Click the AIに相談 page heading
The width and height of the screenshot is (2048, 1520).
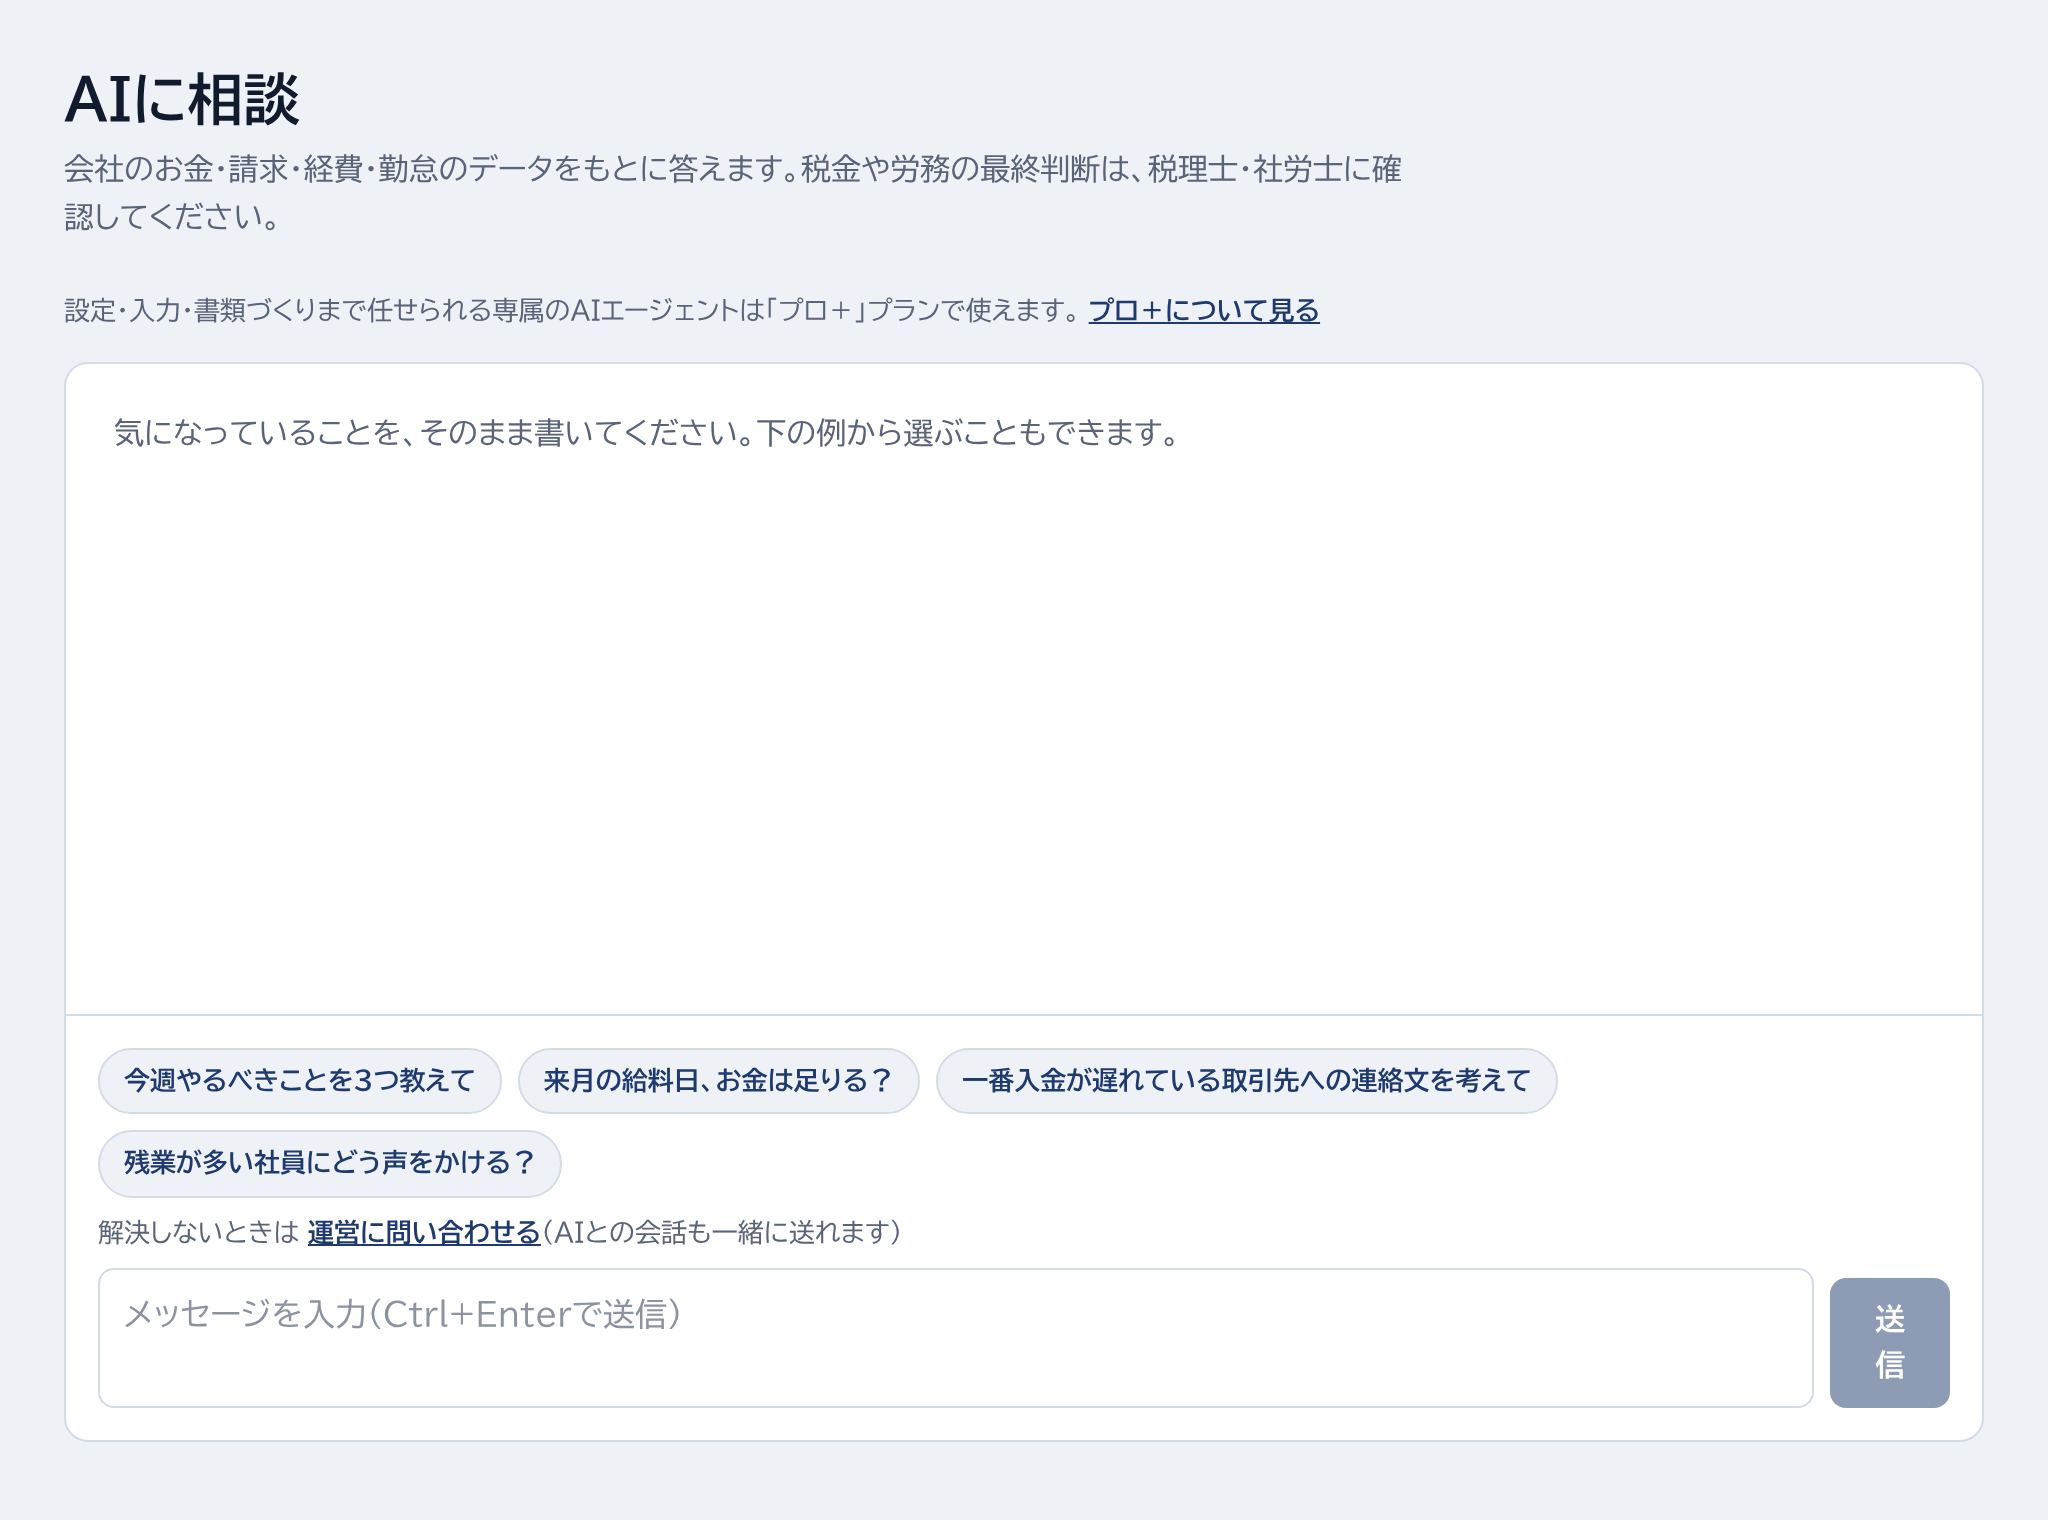tap(182, 99)
